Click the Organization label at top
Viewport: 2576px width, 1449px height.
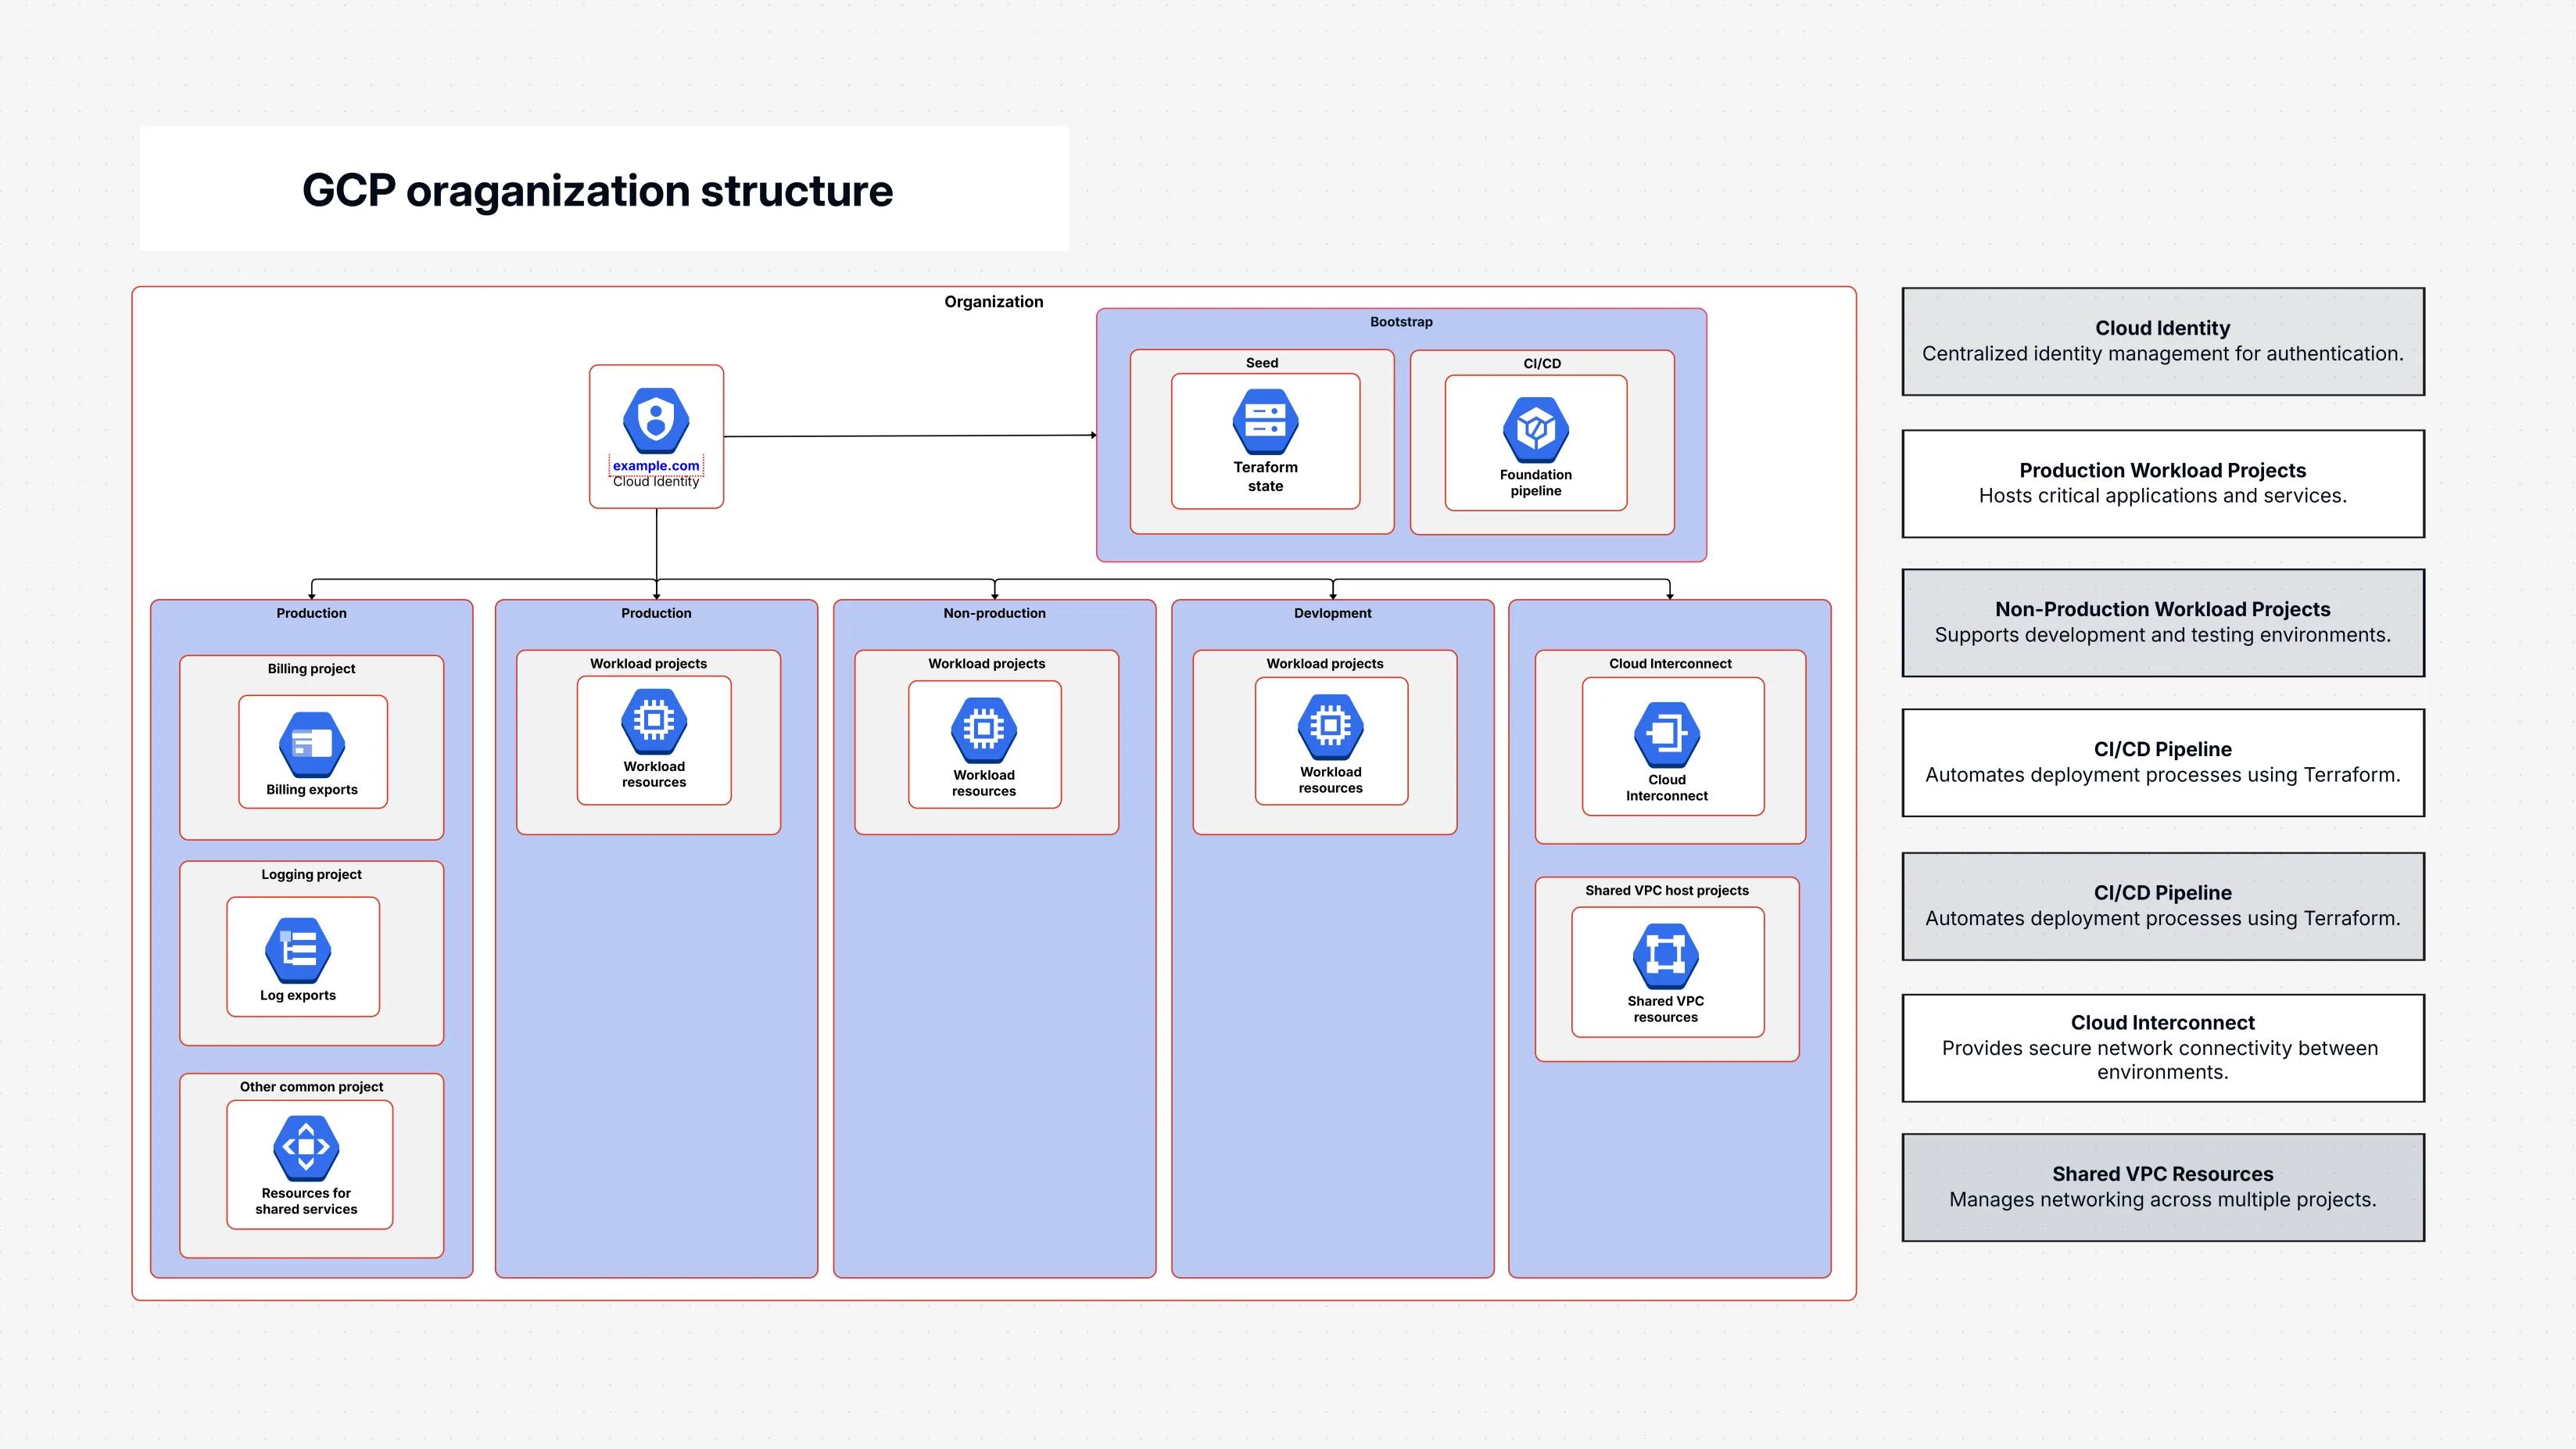(x=993, y=302)
